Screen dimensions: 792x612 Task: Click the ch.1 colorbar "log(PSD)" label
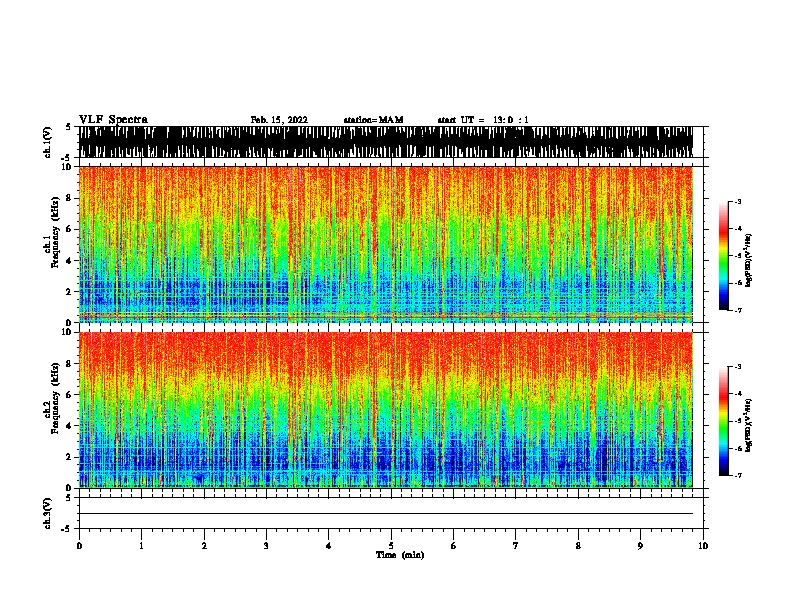tap(749, 261)
